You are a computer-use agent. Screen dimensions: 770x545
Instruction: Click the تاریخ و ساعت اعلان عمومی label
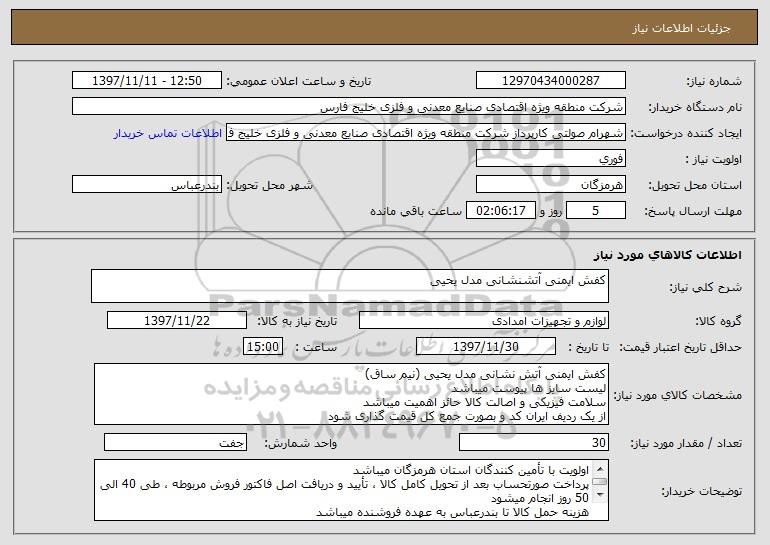(299, 81)
